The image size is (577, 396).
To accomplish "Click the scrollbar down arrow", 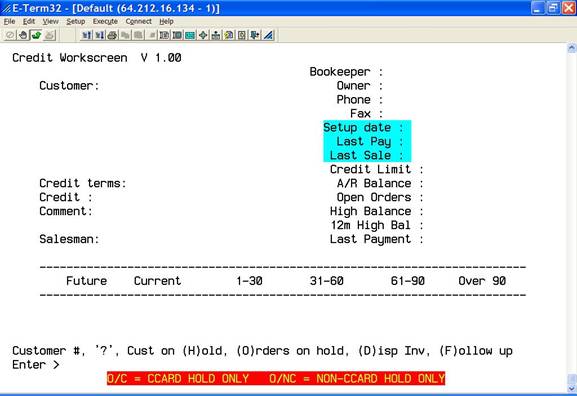I will coord(572,388).
